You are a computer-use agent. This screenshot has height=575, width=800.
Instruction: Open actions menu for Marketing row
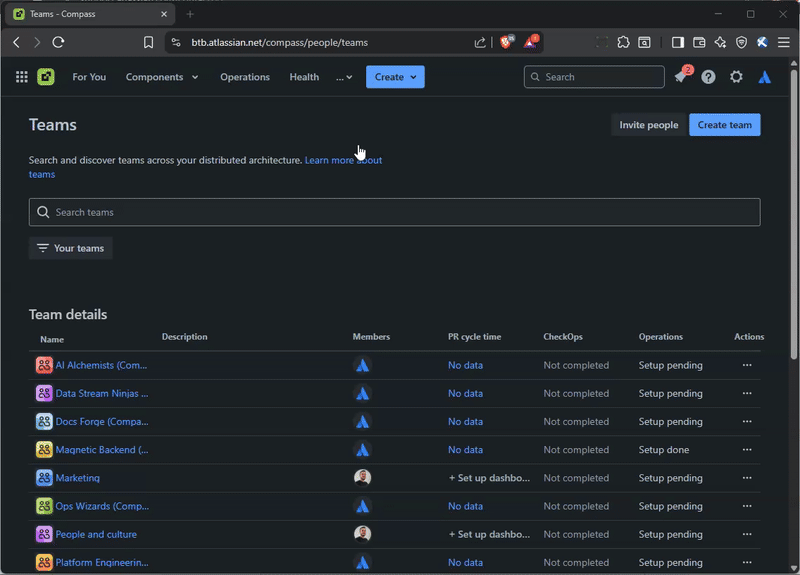[x=747, y=478]
